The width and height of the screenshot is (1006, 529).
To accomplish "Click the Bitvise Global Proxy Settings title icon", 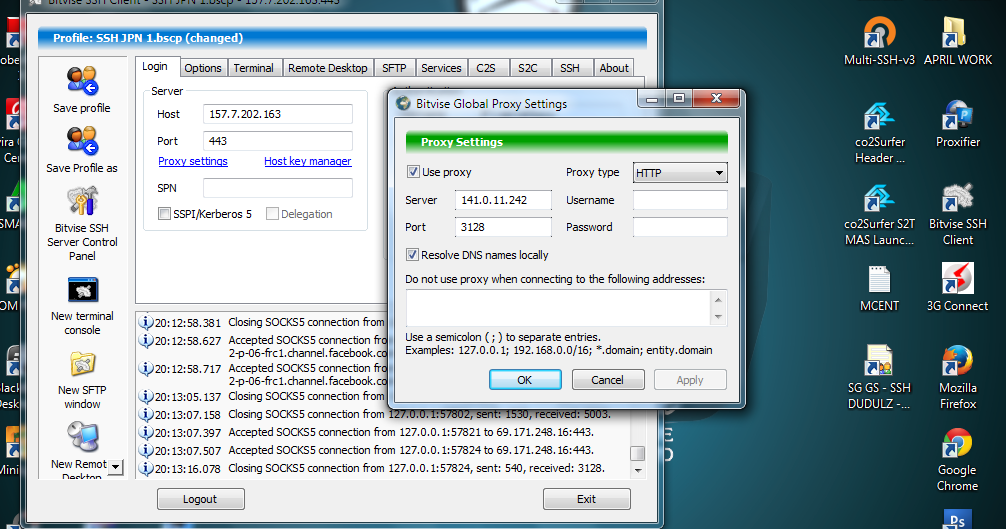I will pyautogui.click(x=404, y=103).
